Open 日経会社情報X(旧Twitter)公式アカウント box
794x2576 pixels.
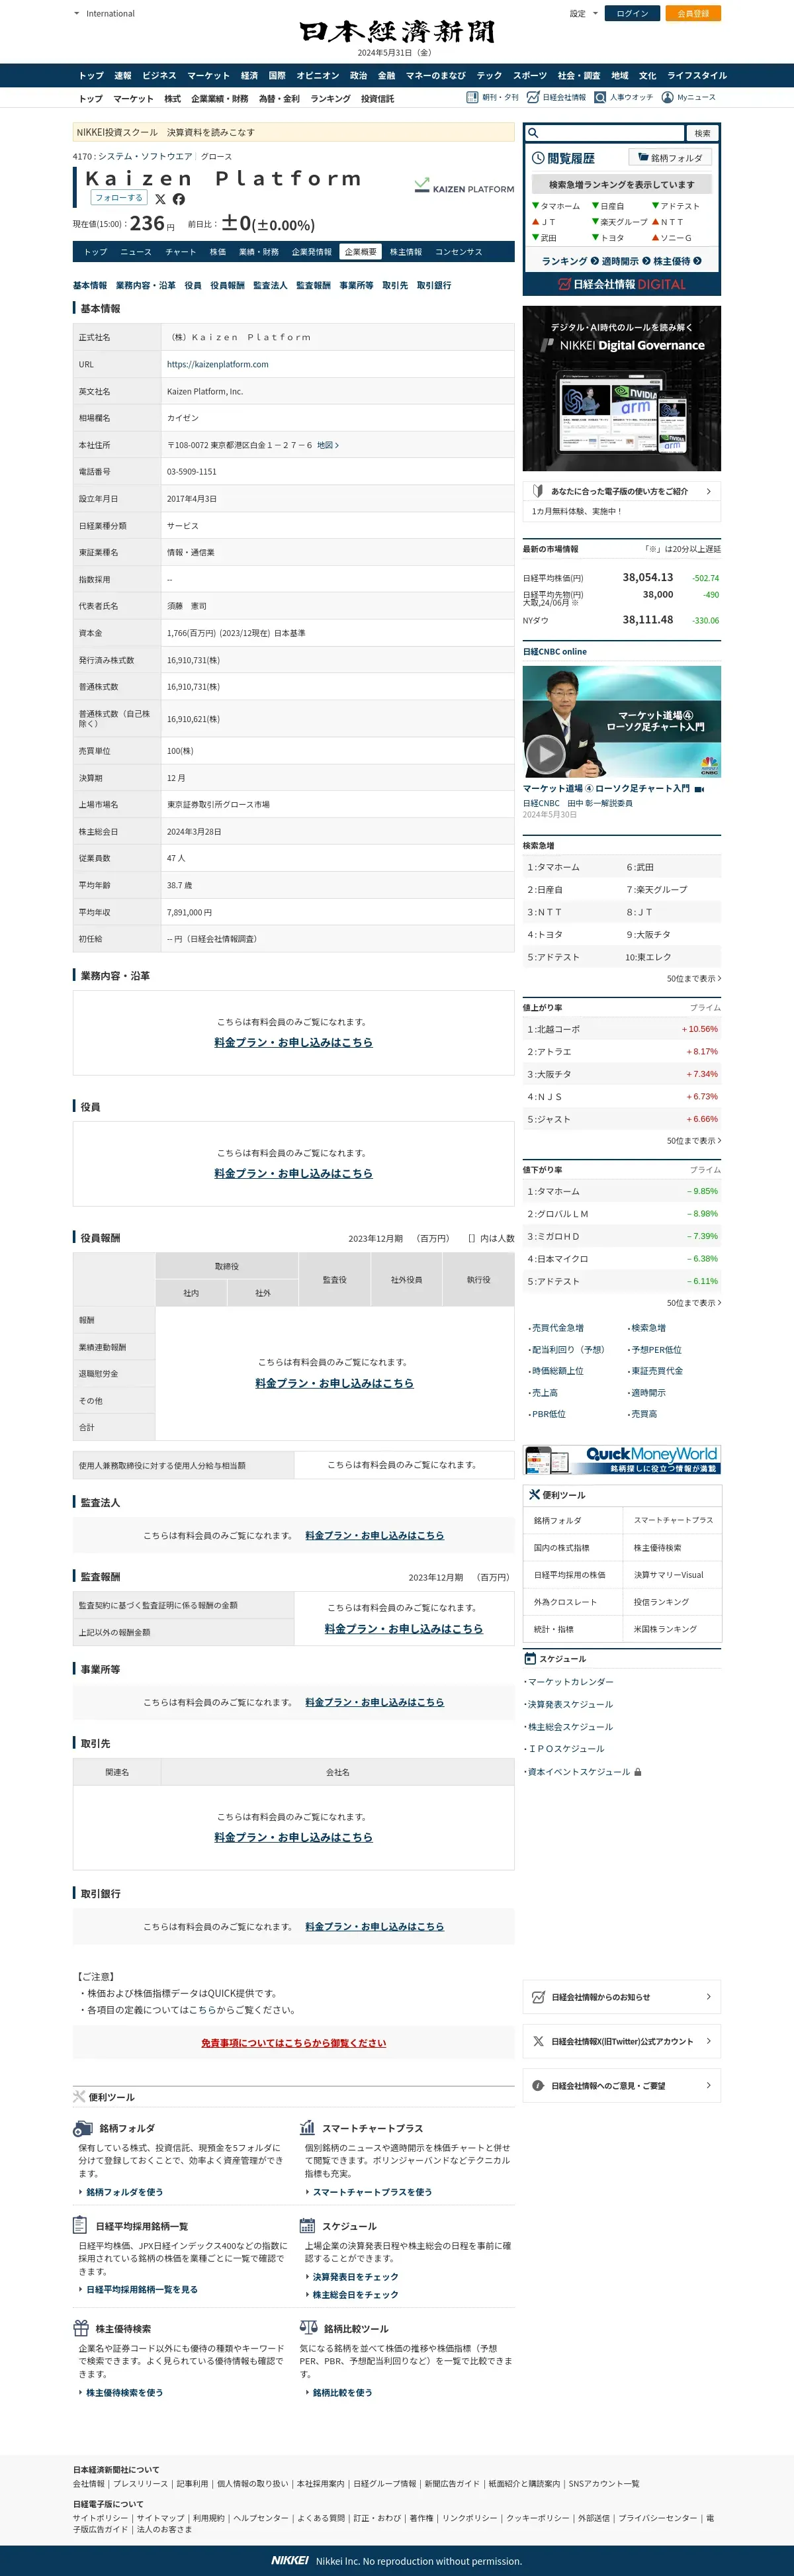click(x=622, y=2041)
